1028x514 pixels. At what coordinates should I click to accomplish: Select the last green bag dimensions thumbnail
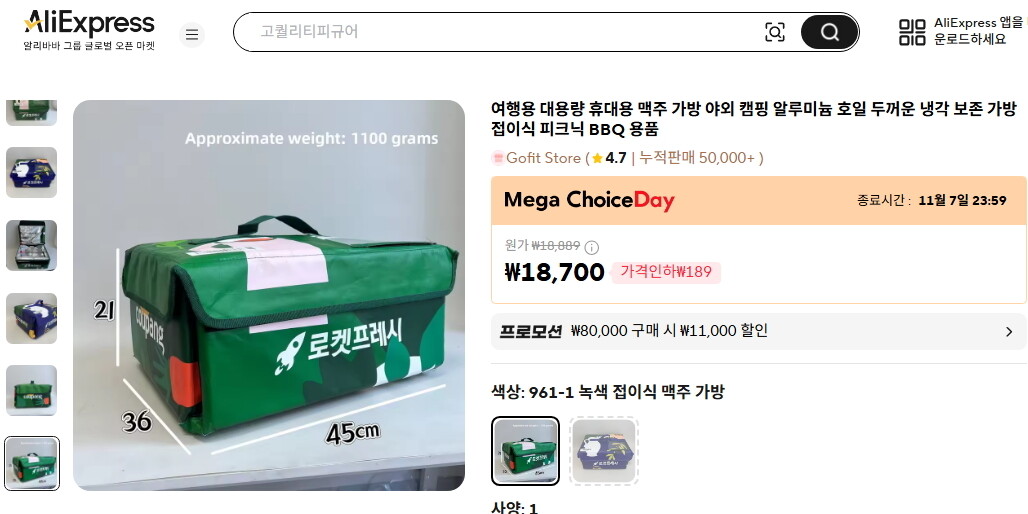[31, 464]
